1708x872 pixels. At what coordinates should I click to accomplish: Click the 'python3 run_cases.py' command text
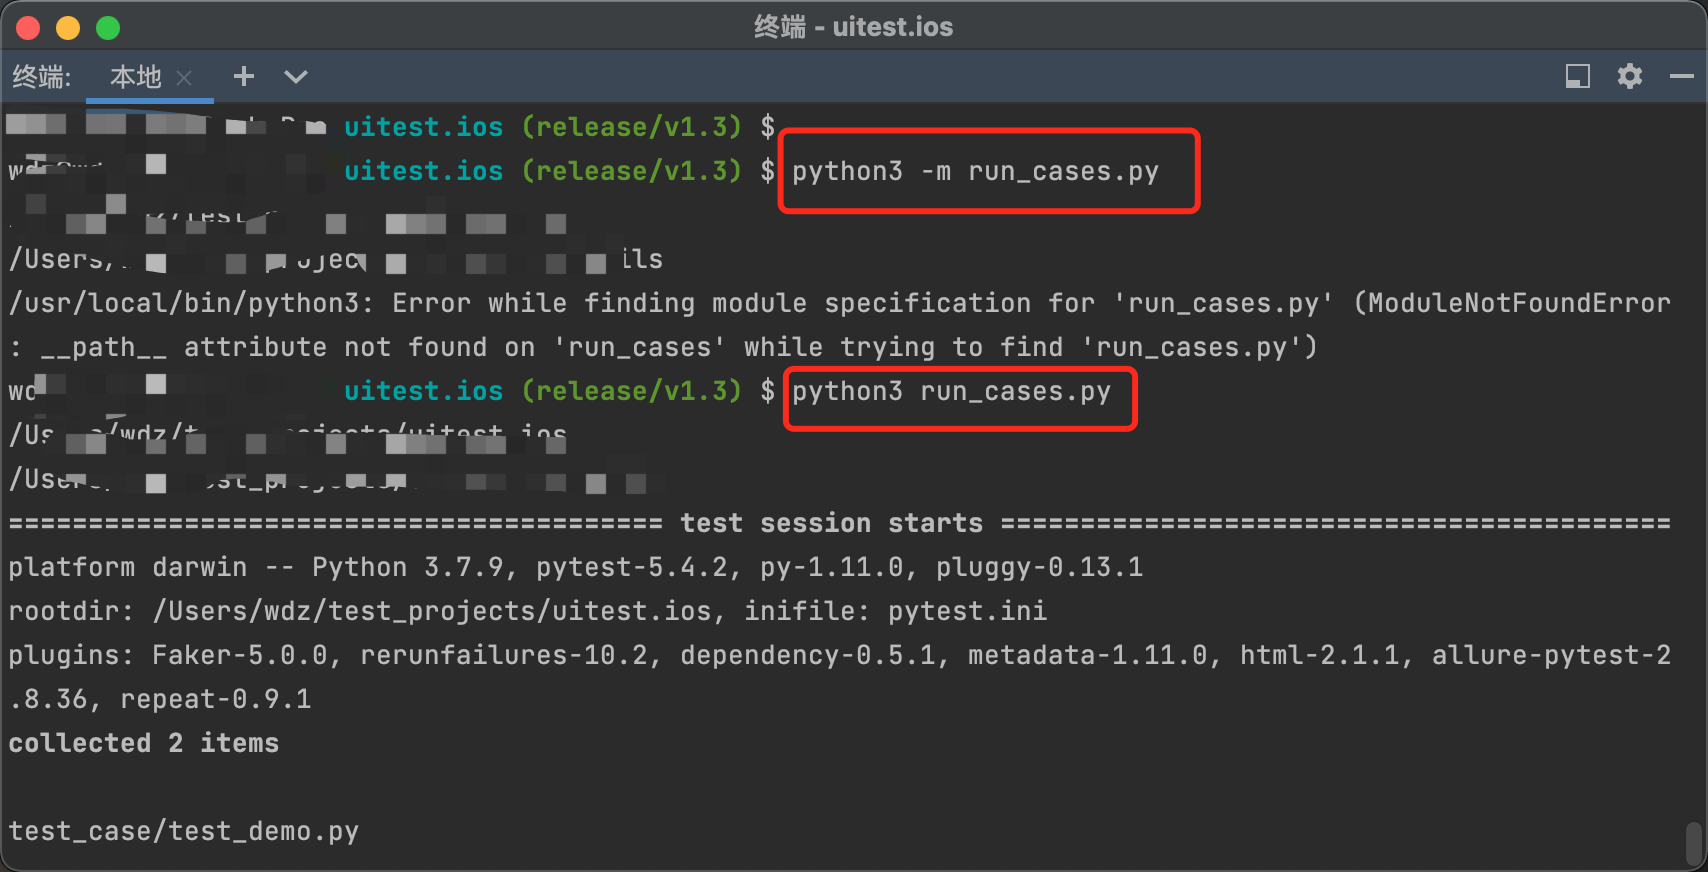coord(951,391)
